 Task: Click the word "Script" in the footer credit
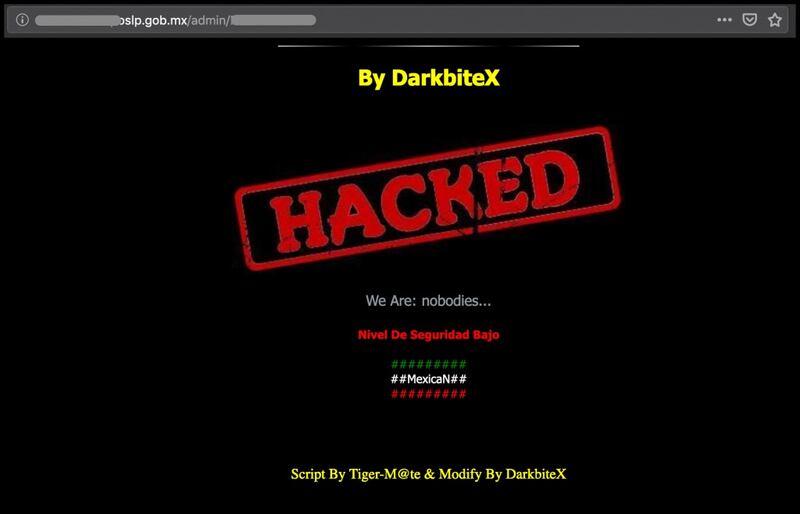[x=308, y=474]
